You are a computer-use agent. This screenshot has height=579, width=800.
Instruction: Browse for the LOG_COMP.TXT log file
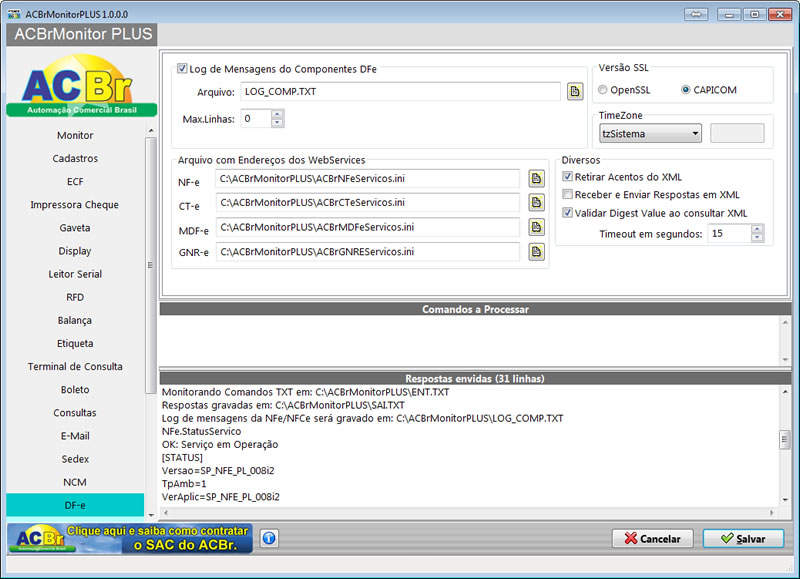pyautogui.click(x=575, y=91)
